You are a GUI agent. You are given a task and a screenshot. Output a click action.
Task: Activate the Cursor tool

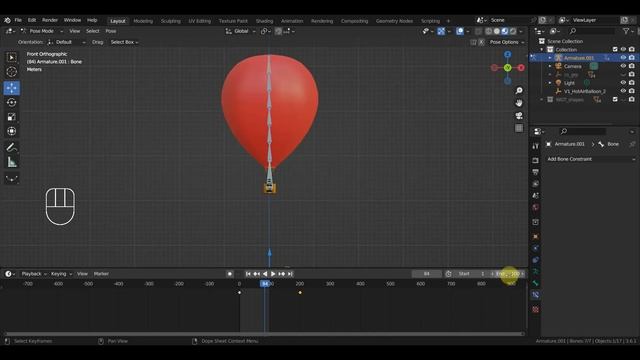point(11,72)
